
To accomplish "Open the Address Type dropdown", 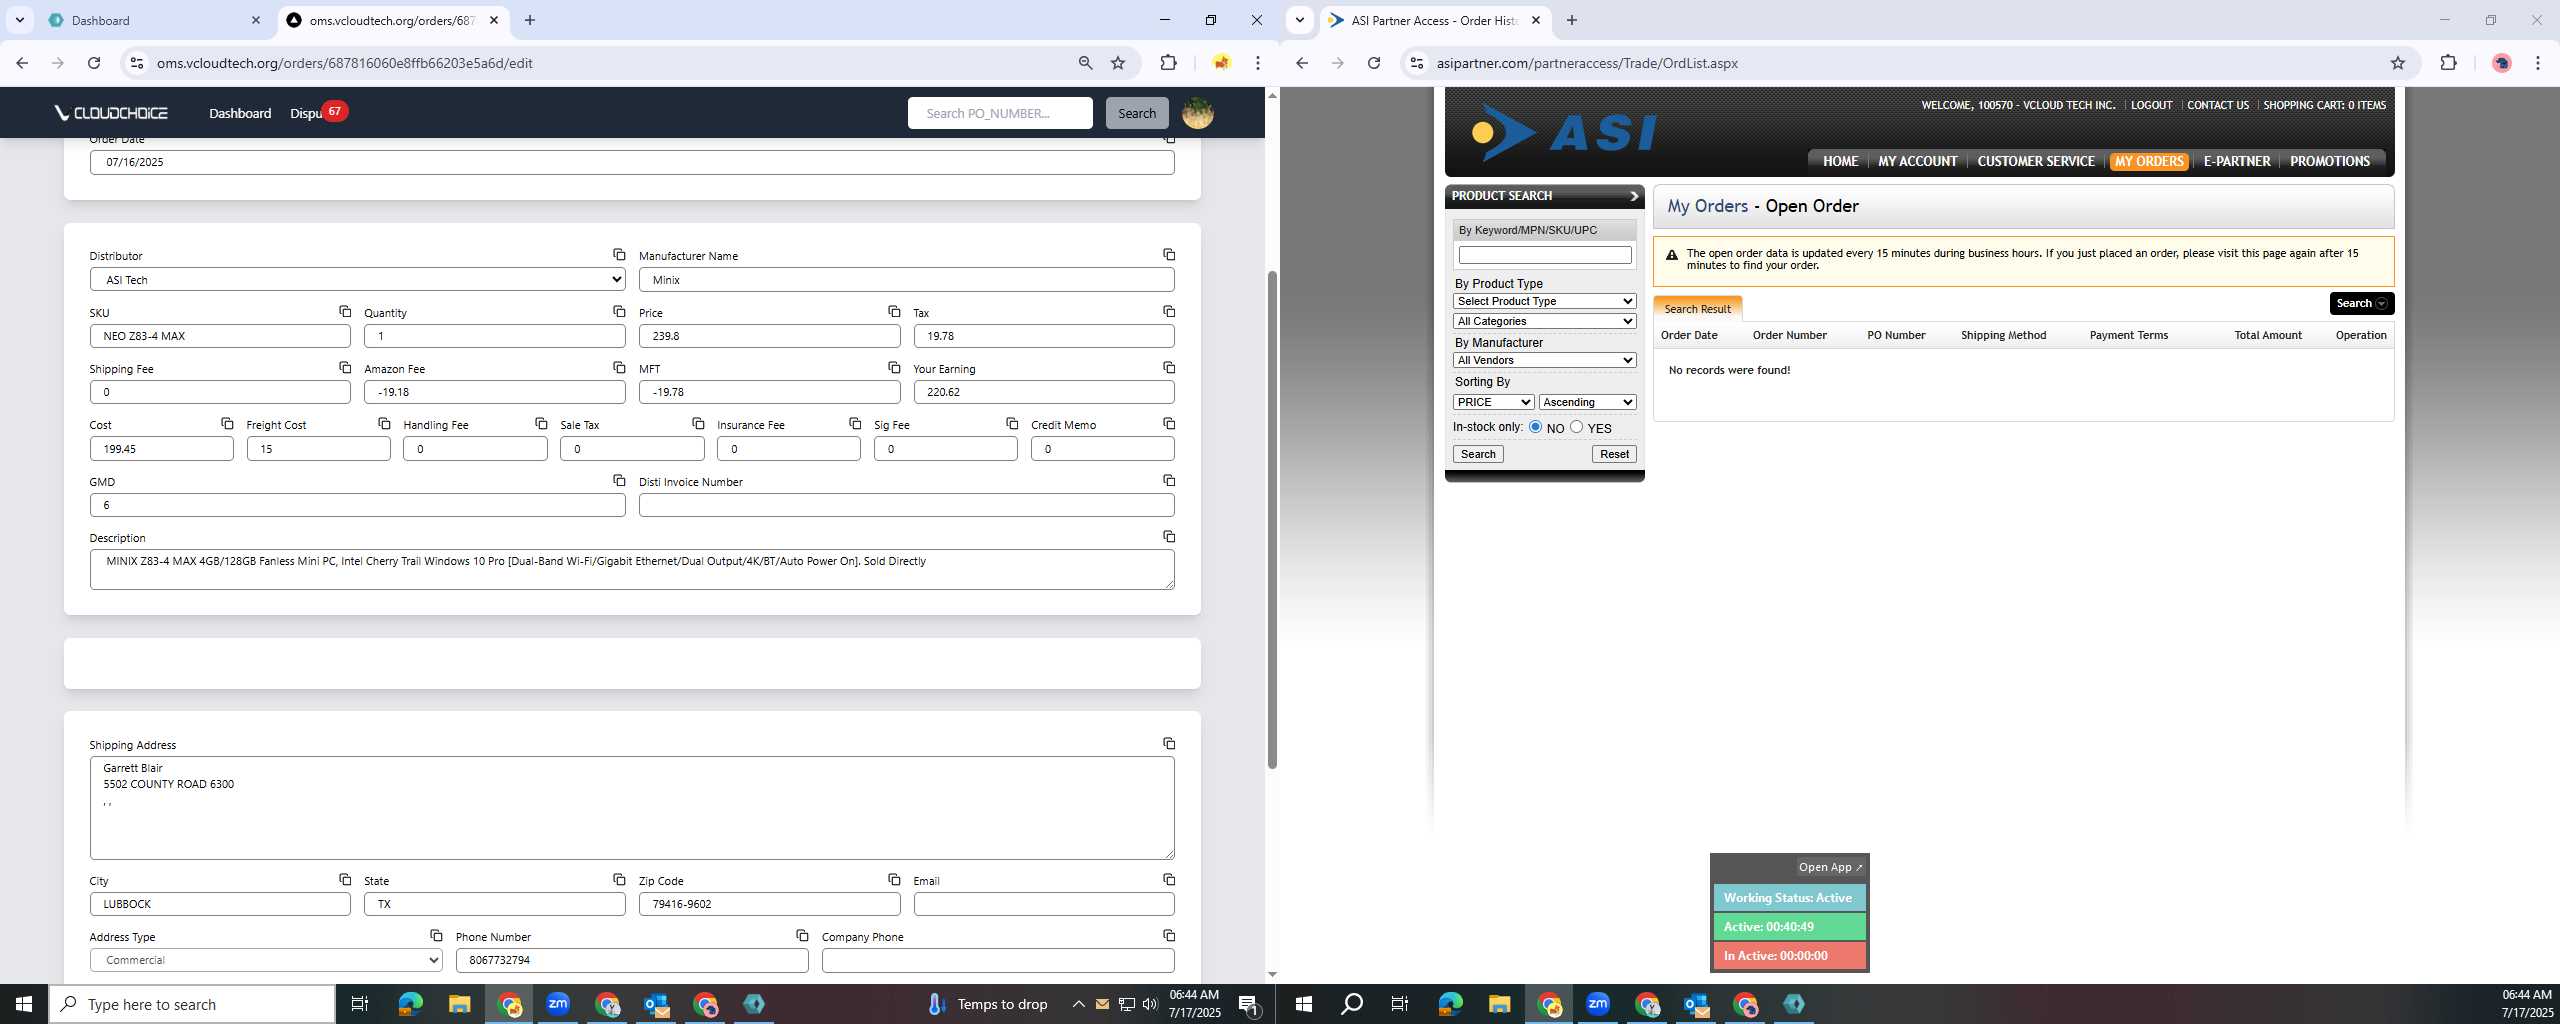I will [266, 960].
